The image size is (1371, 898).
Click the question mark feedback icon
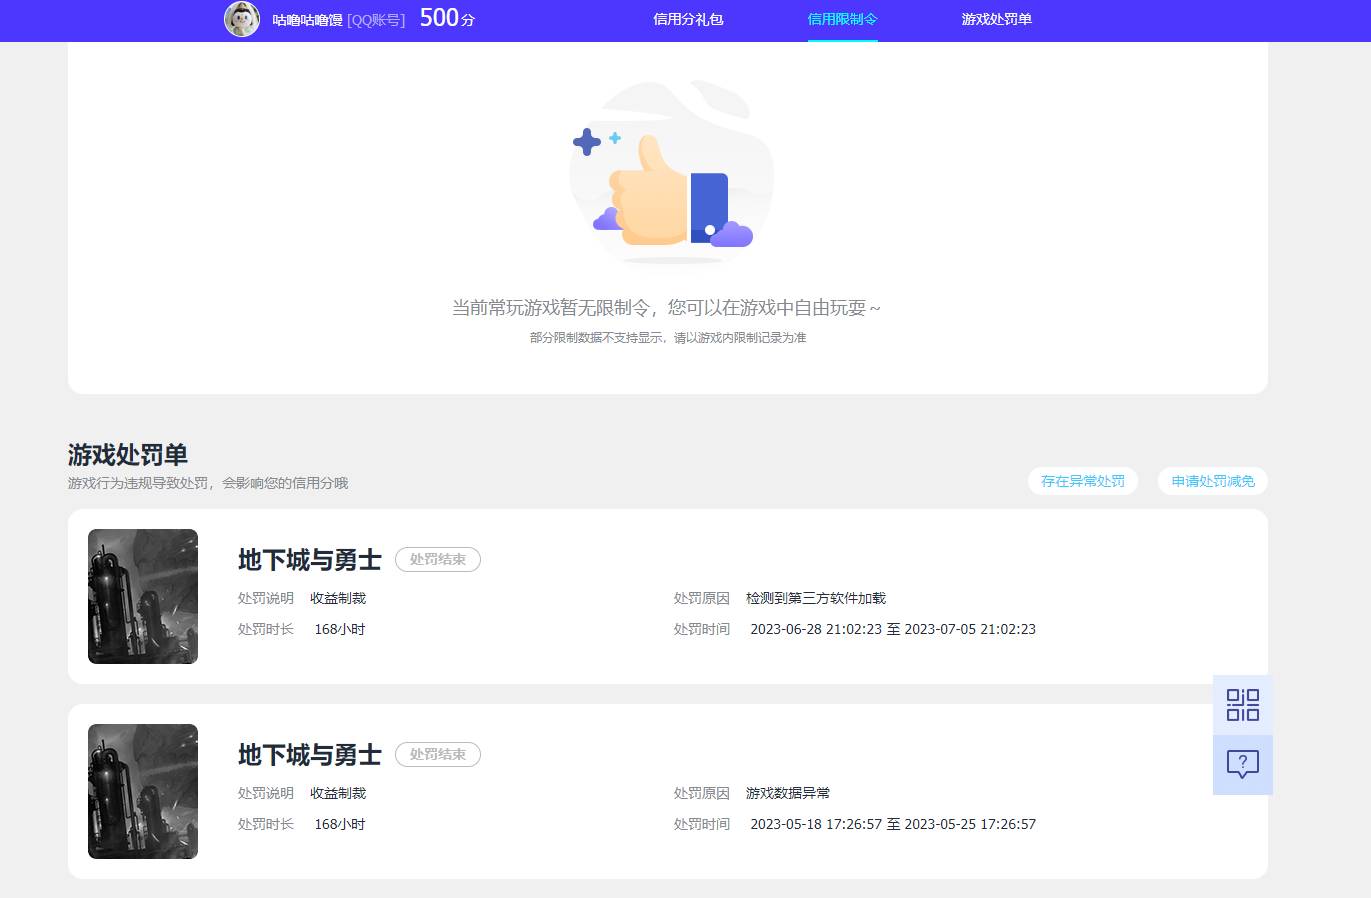(1242, 764)
